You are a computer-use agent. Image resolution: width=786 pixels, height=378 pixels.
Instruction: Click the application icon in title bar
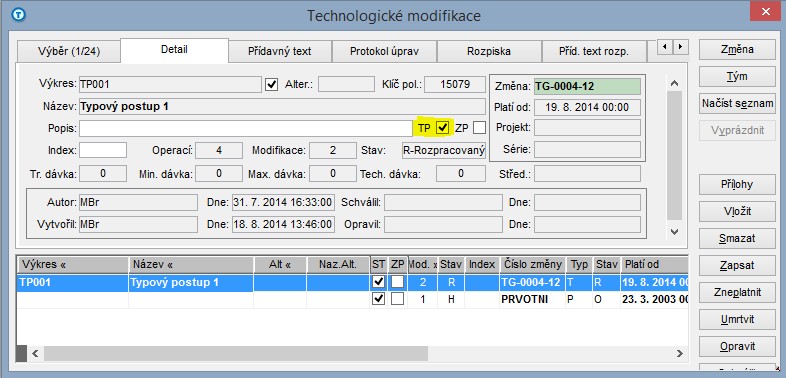[18, 15]
